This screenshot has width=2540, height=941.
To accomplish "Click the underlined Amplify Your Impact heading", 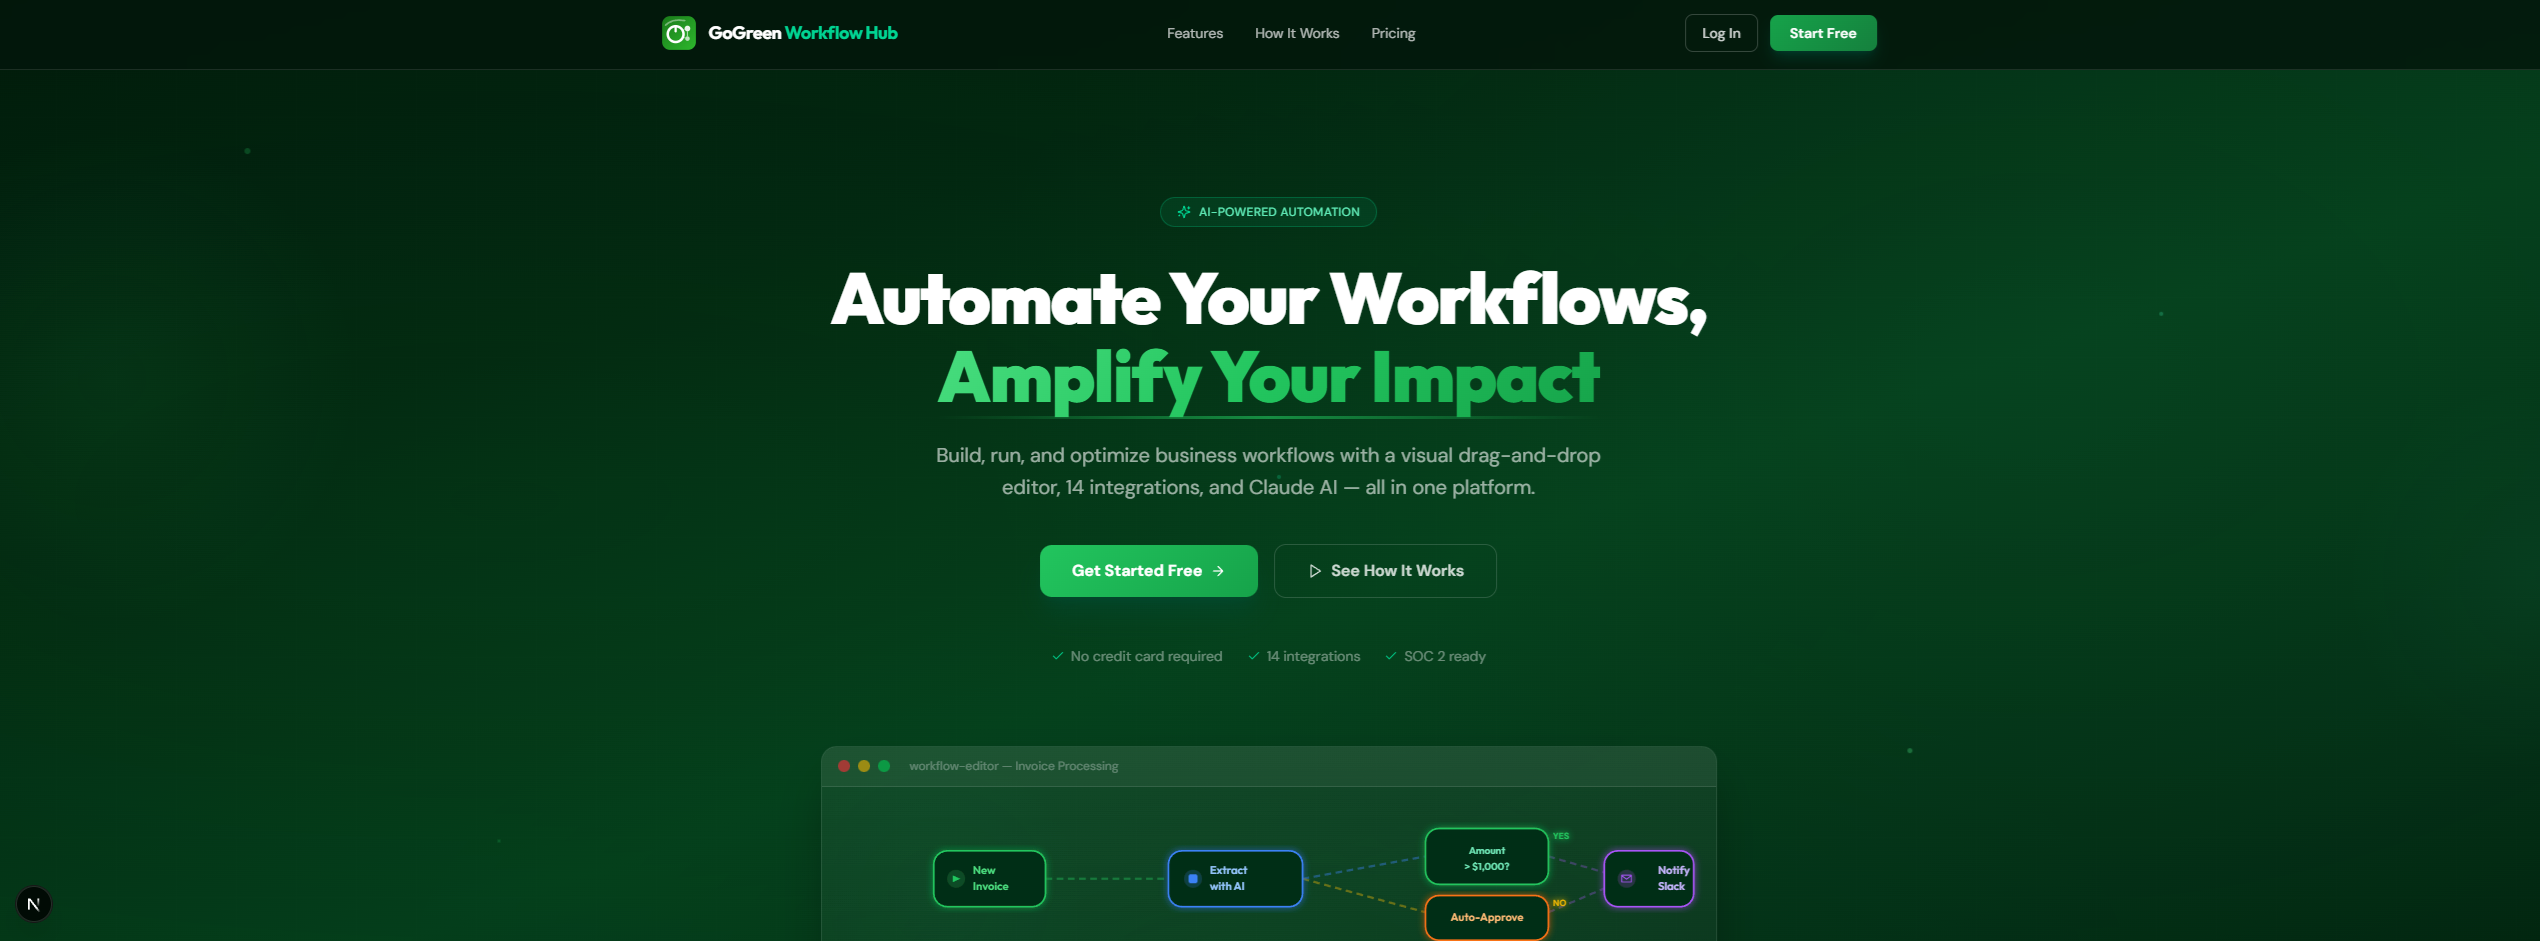I will tap(1267, 380).
